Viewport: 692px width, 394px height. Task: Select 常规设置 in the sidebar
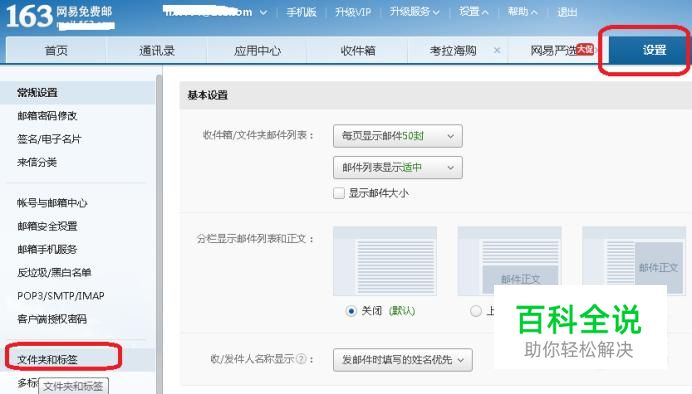coord(77,93)
